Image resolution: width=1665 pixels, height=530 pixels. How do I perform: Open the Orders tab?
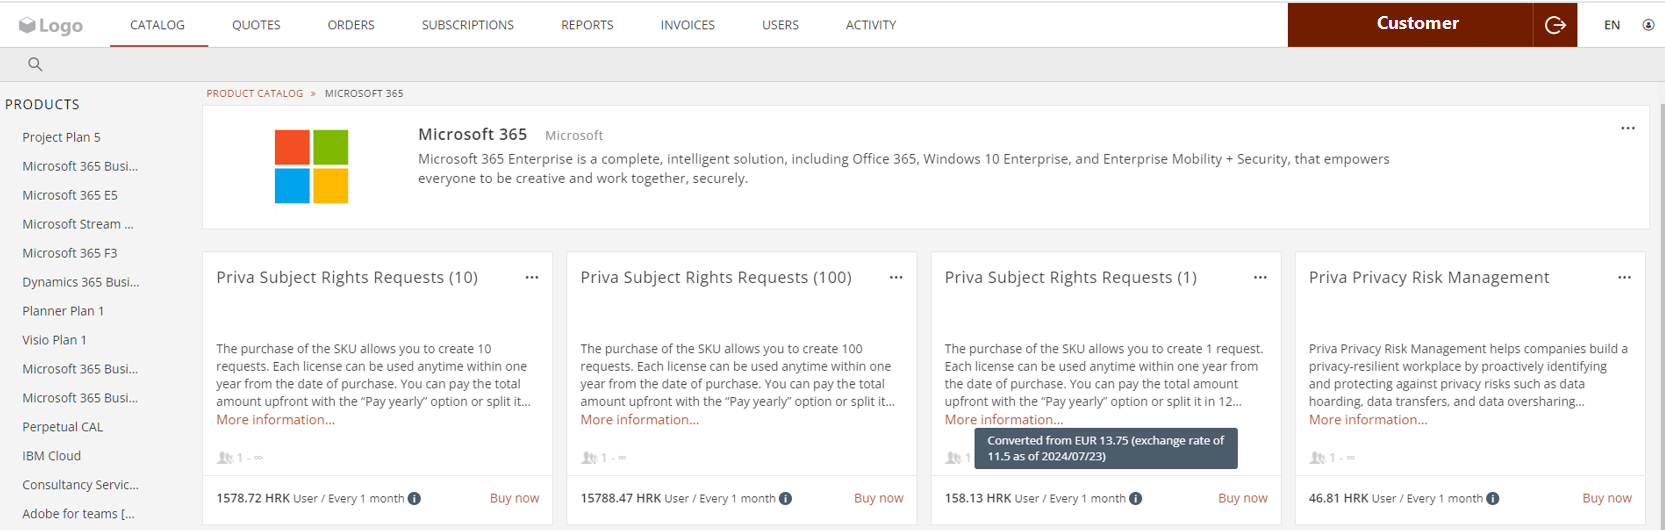(x=351, y=25)
